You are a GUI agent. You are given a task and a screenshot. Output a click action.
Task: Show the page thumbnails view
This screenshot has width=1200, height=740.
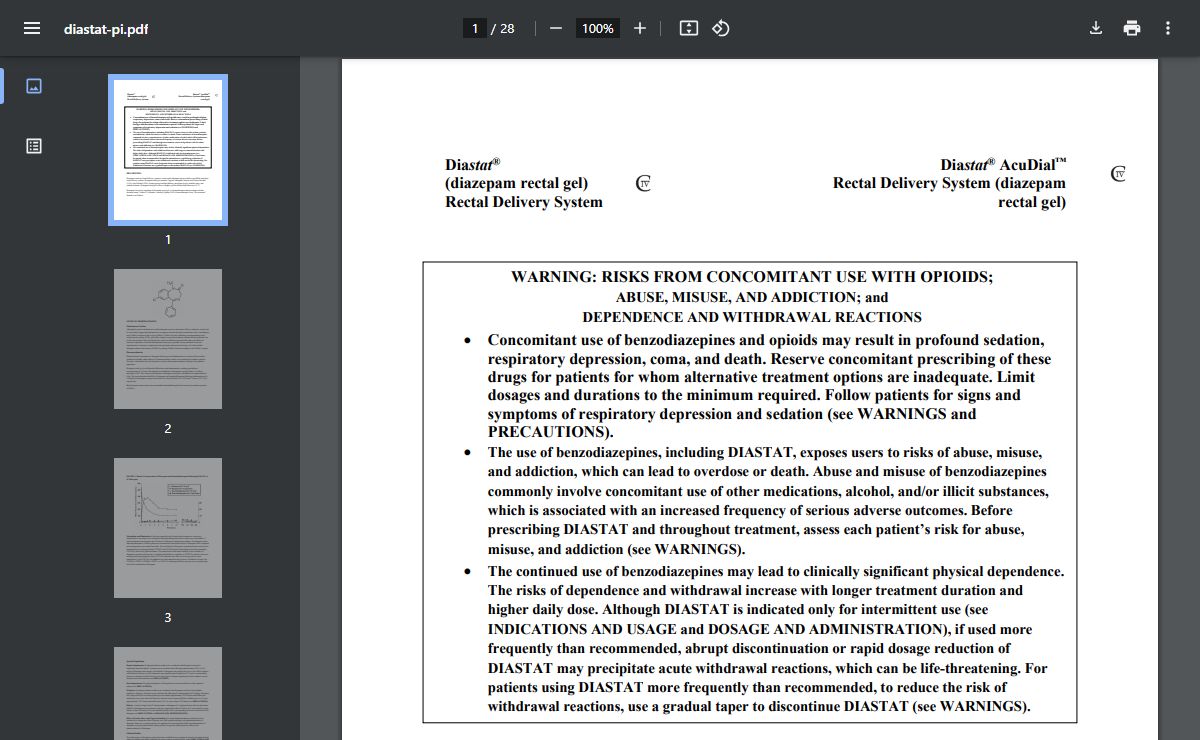pos(34,86)
